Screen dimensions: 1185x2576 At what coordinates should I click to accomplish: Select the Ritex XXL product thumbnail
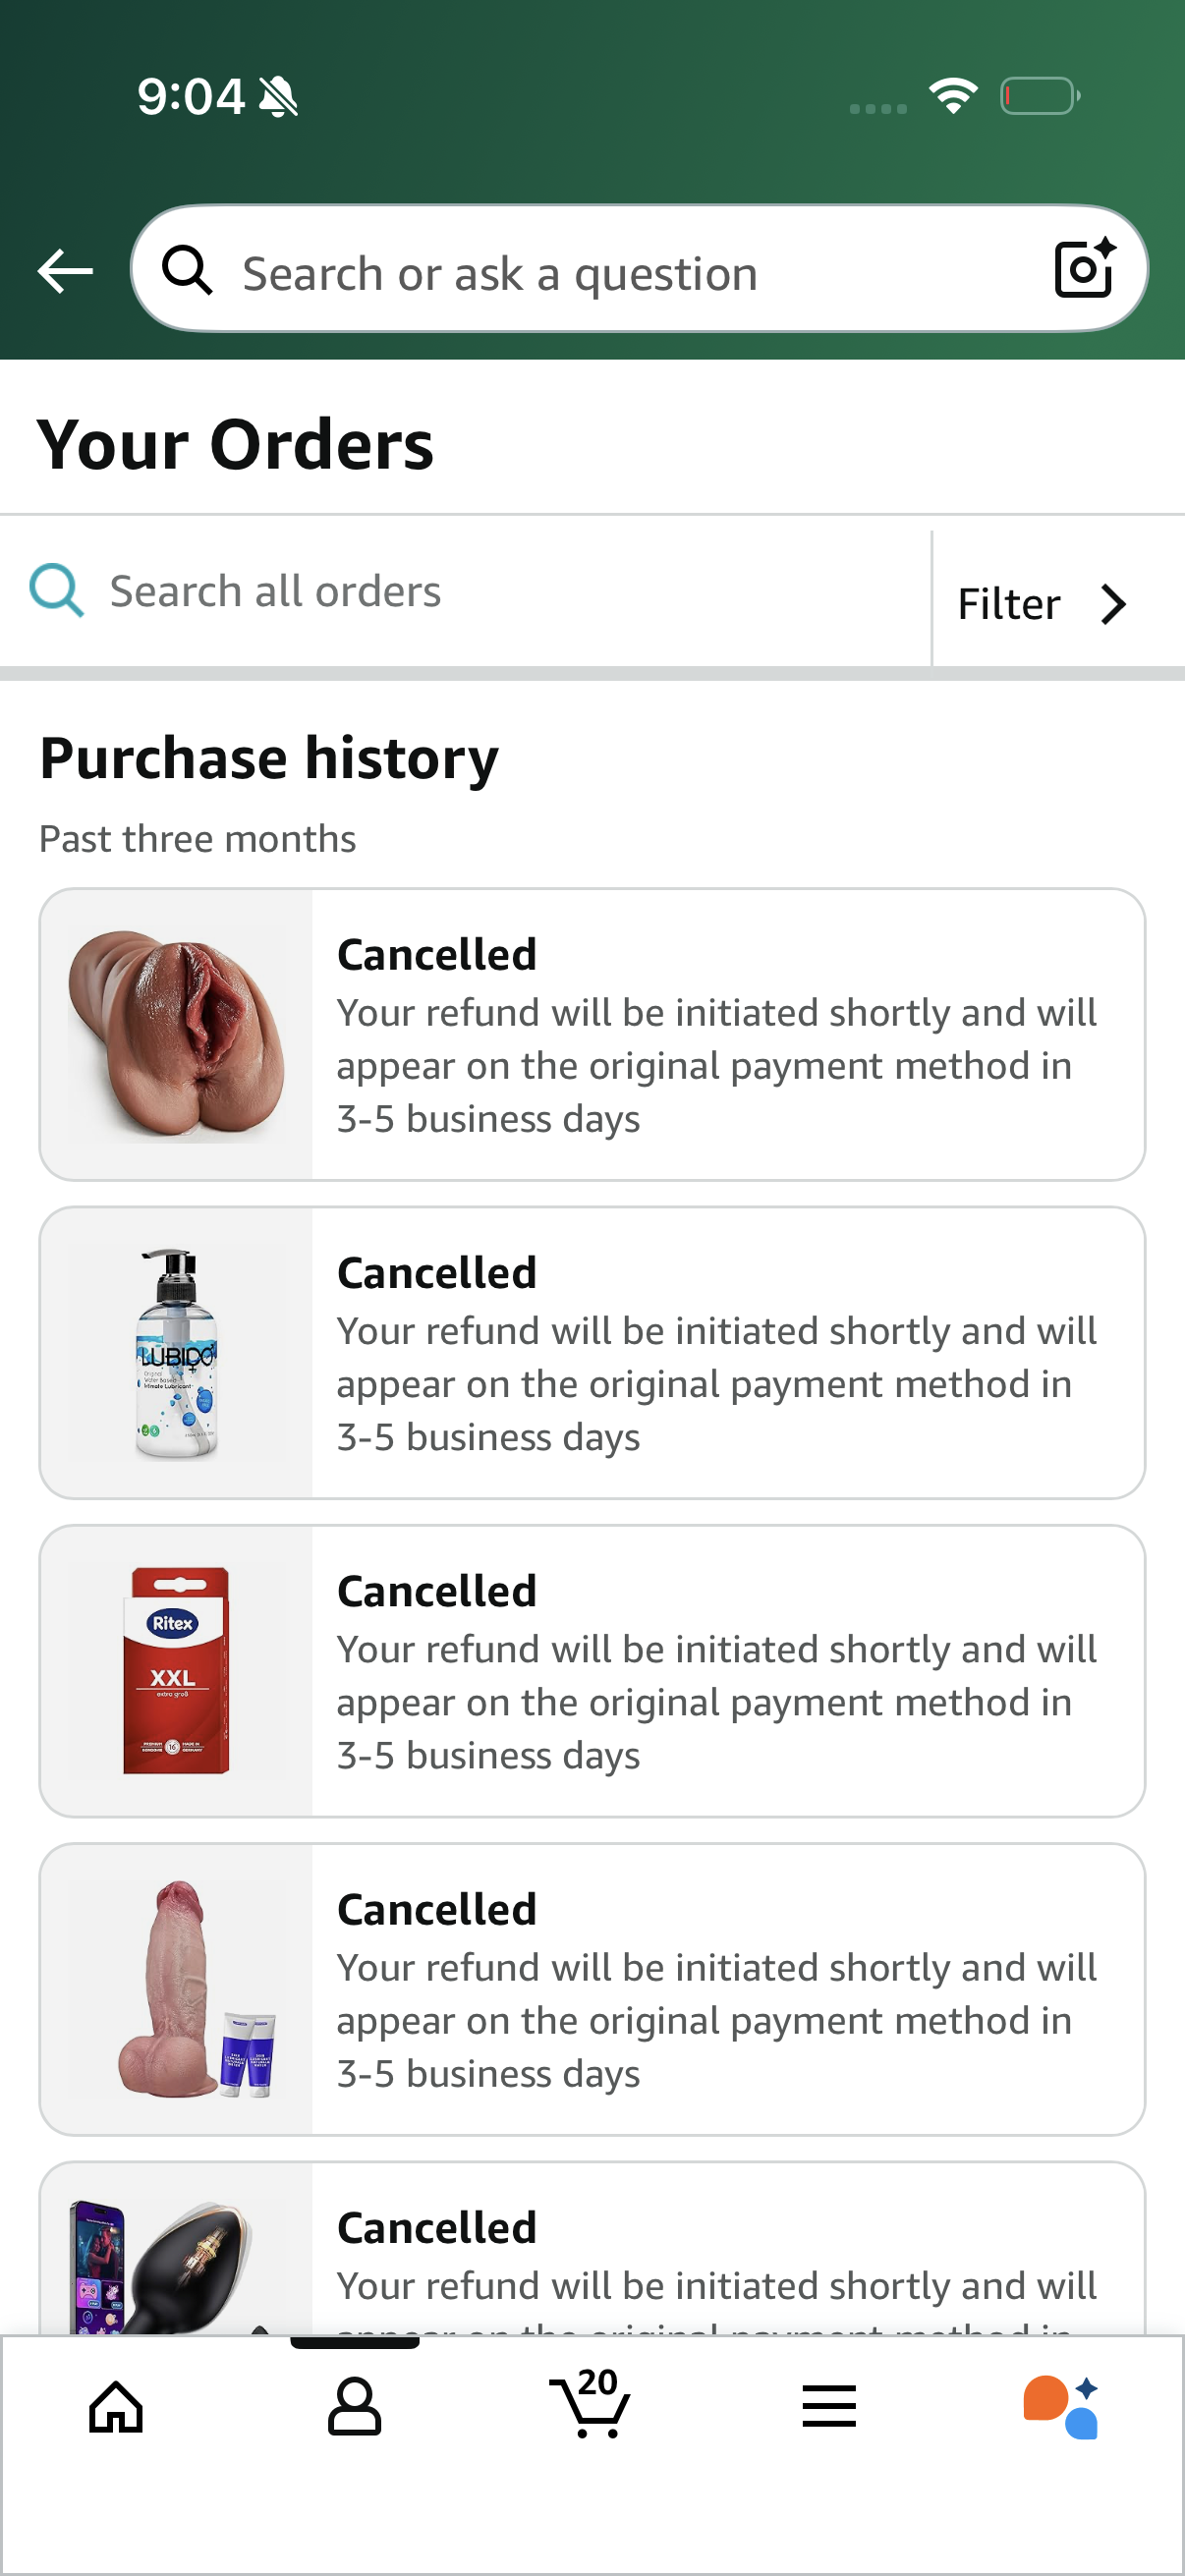pos(176,1670)
